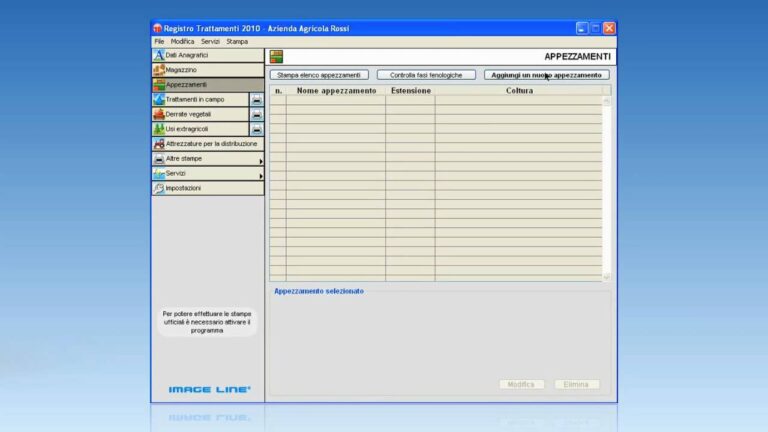Open the File menu
Image resolution: width=768 pixels, height=432 pixels.
(x=159, y=42)
